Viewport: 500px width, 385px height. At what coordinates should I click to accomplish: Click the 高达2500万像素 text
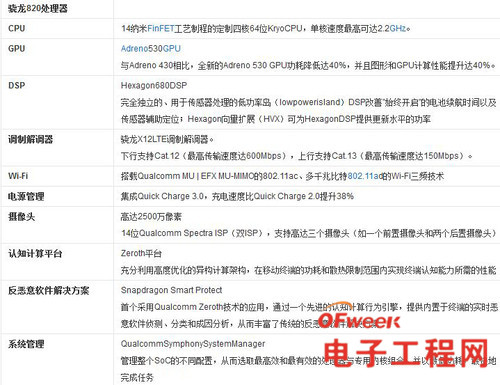[151, 217]
